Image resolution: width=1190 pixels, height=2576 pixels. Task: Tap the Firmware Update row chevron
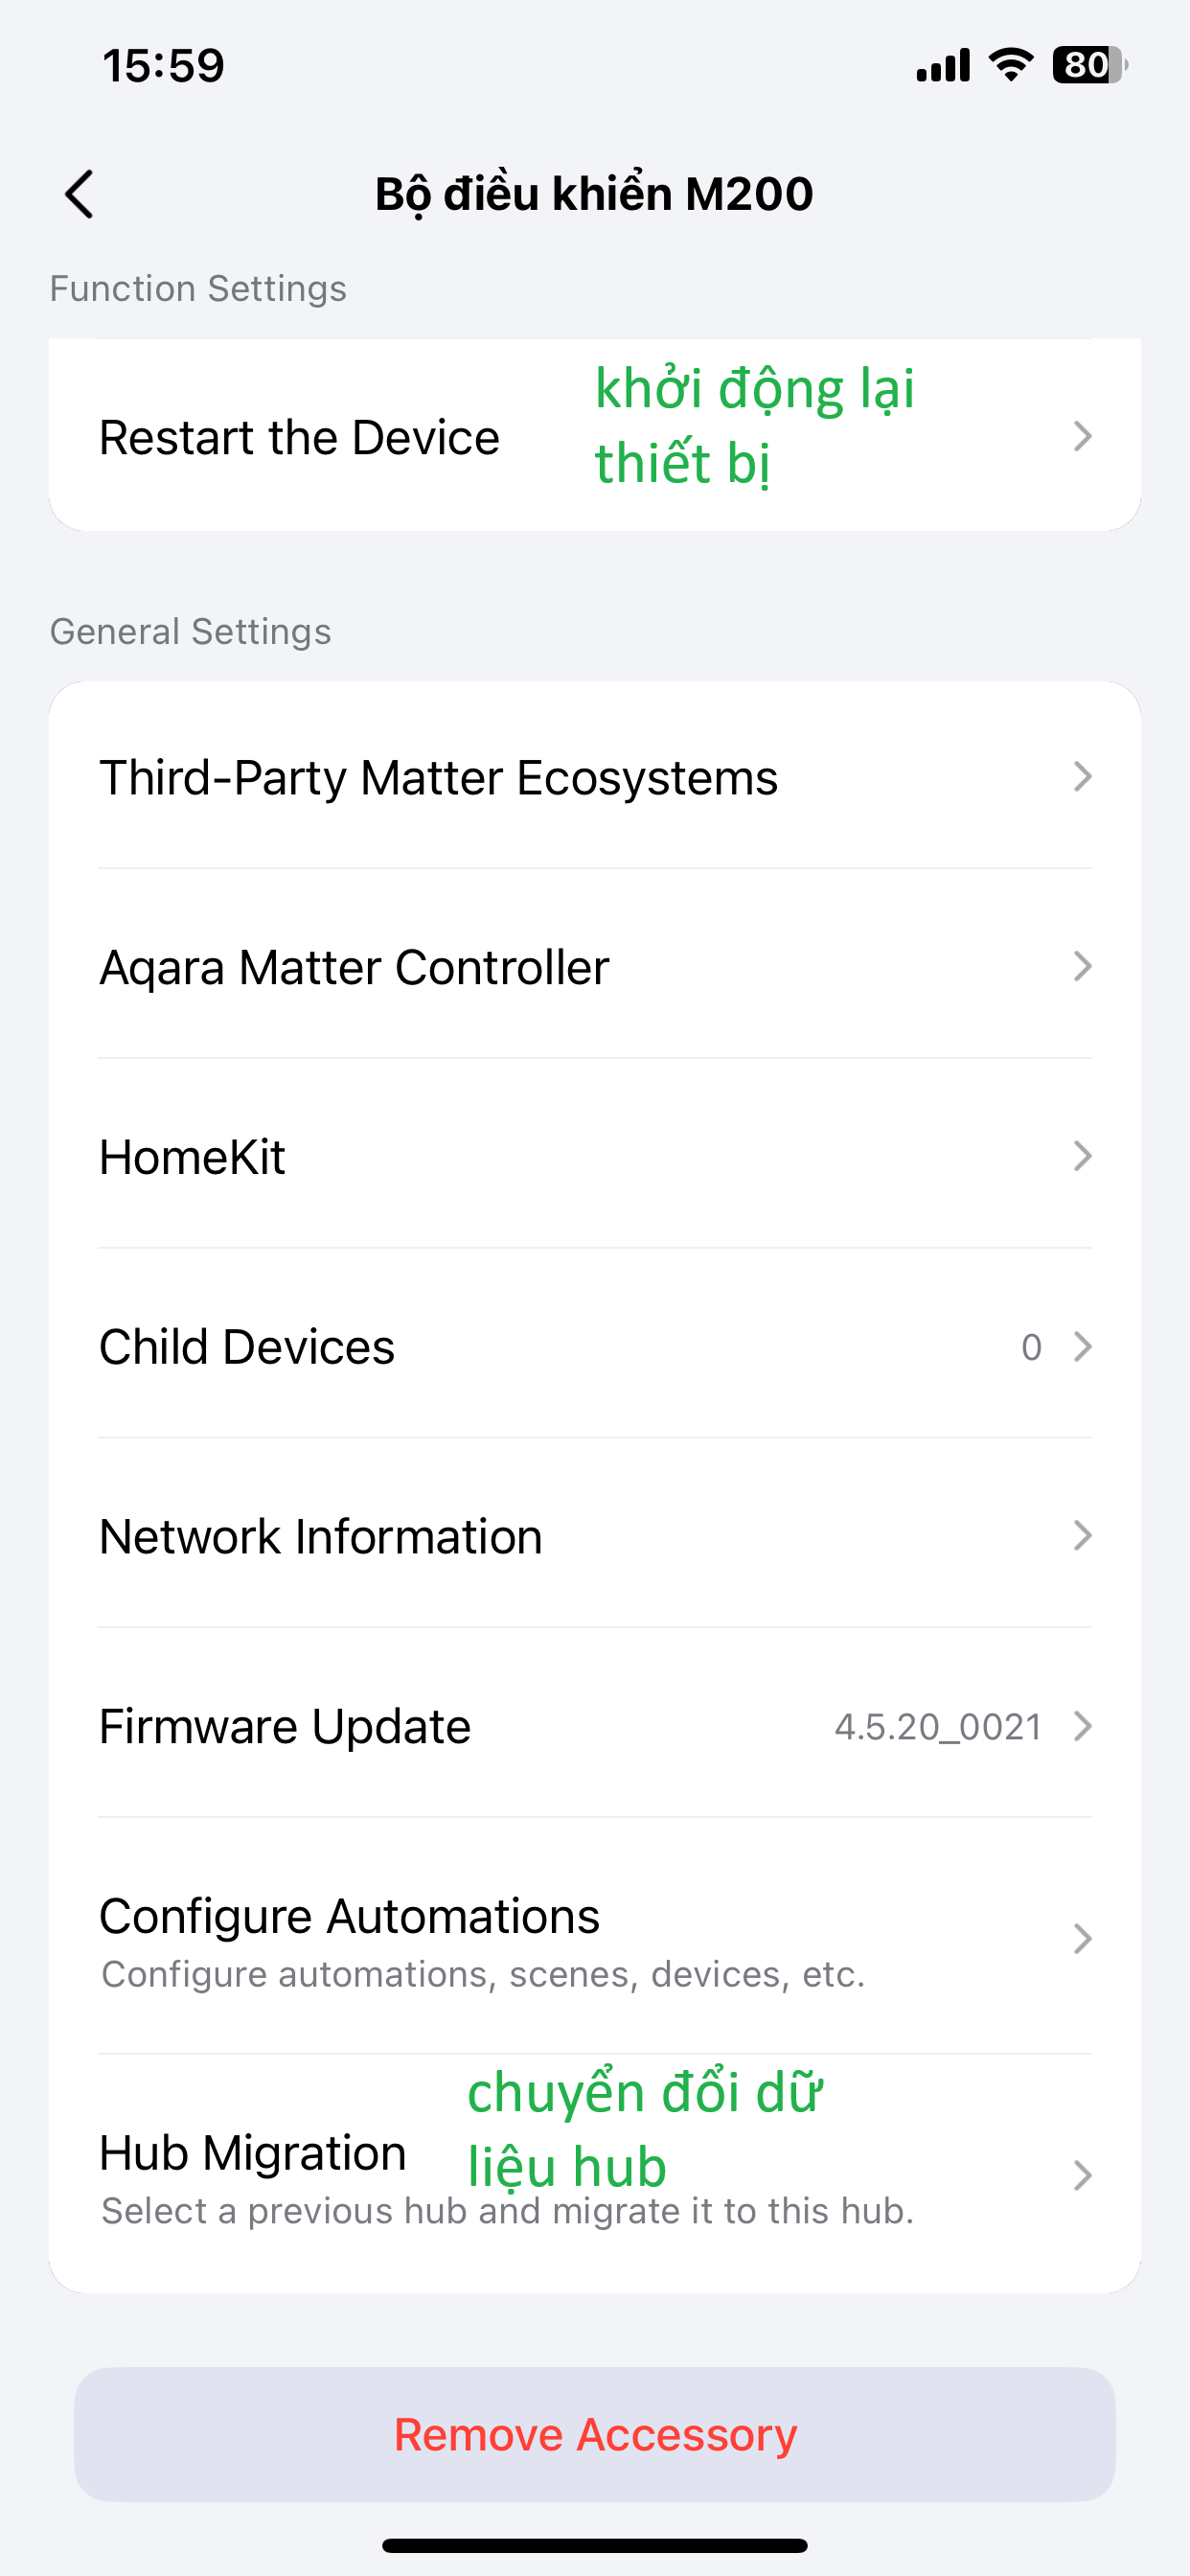pyautogui.click(x=1082, y=1727)
